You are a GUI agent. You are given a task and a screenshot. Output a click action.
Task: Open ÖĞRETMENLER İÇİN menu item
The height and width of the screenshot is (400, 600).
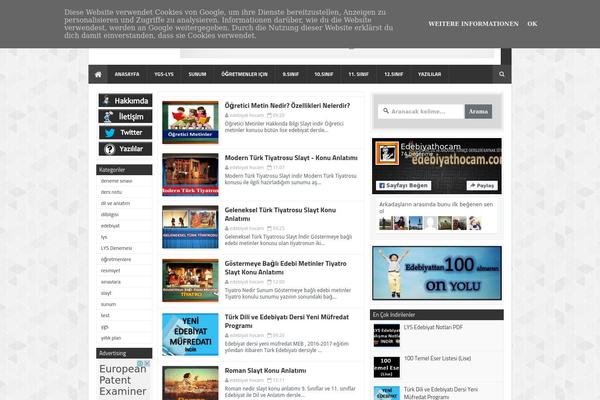(x=245, y=74)
